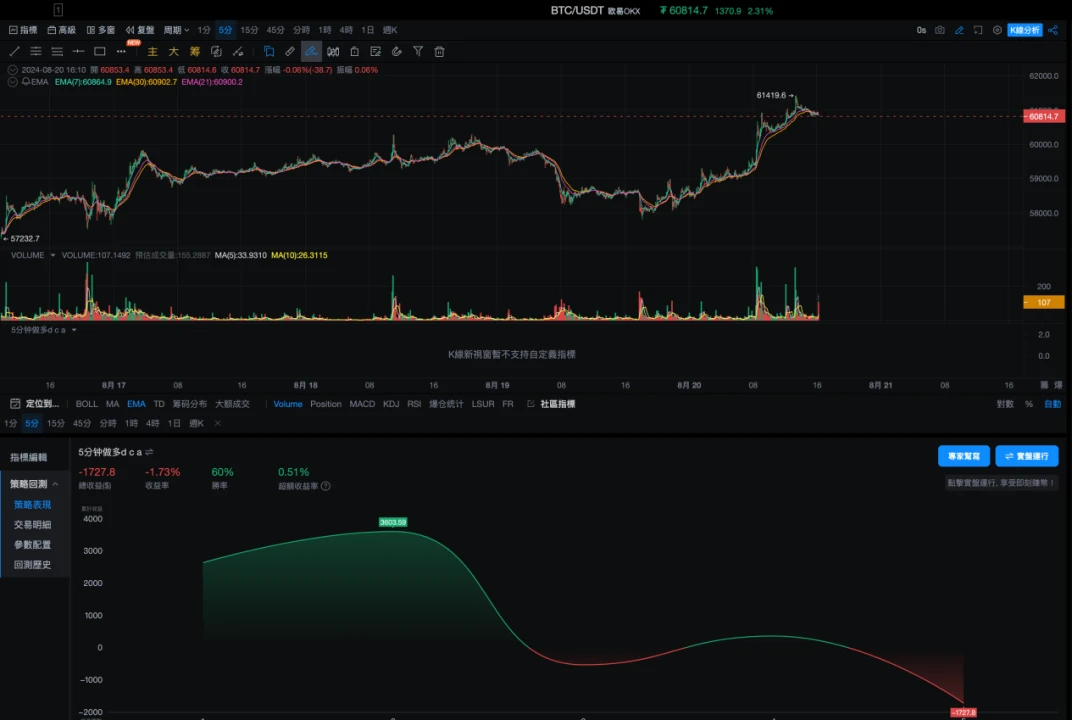Toggle the BOLL indicator on chart
The image size is (1072, 720).
pyautogui.click(x=87, y=404)
